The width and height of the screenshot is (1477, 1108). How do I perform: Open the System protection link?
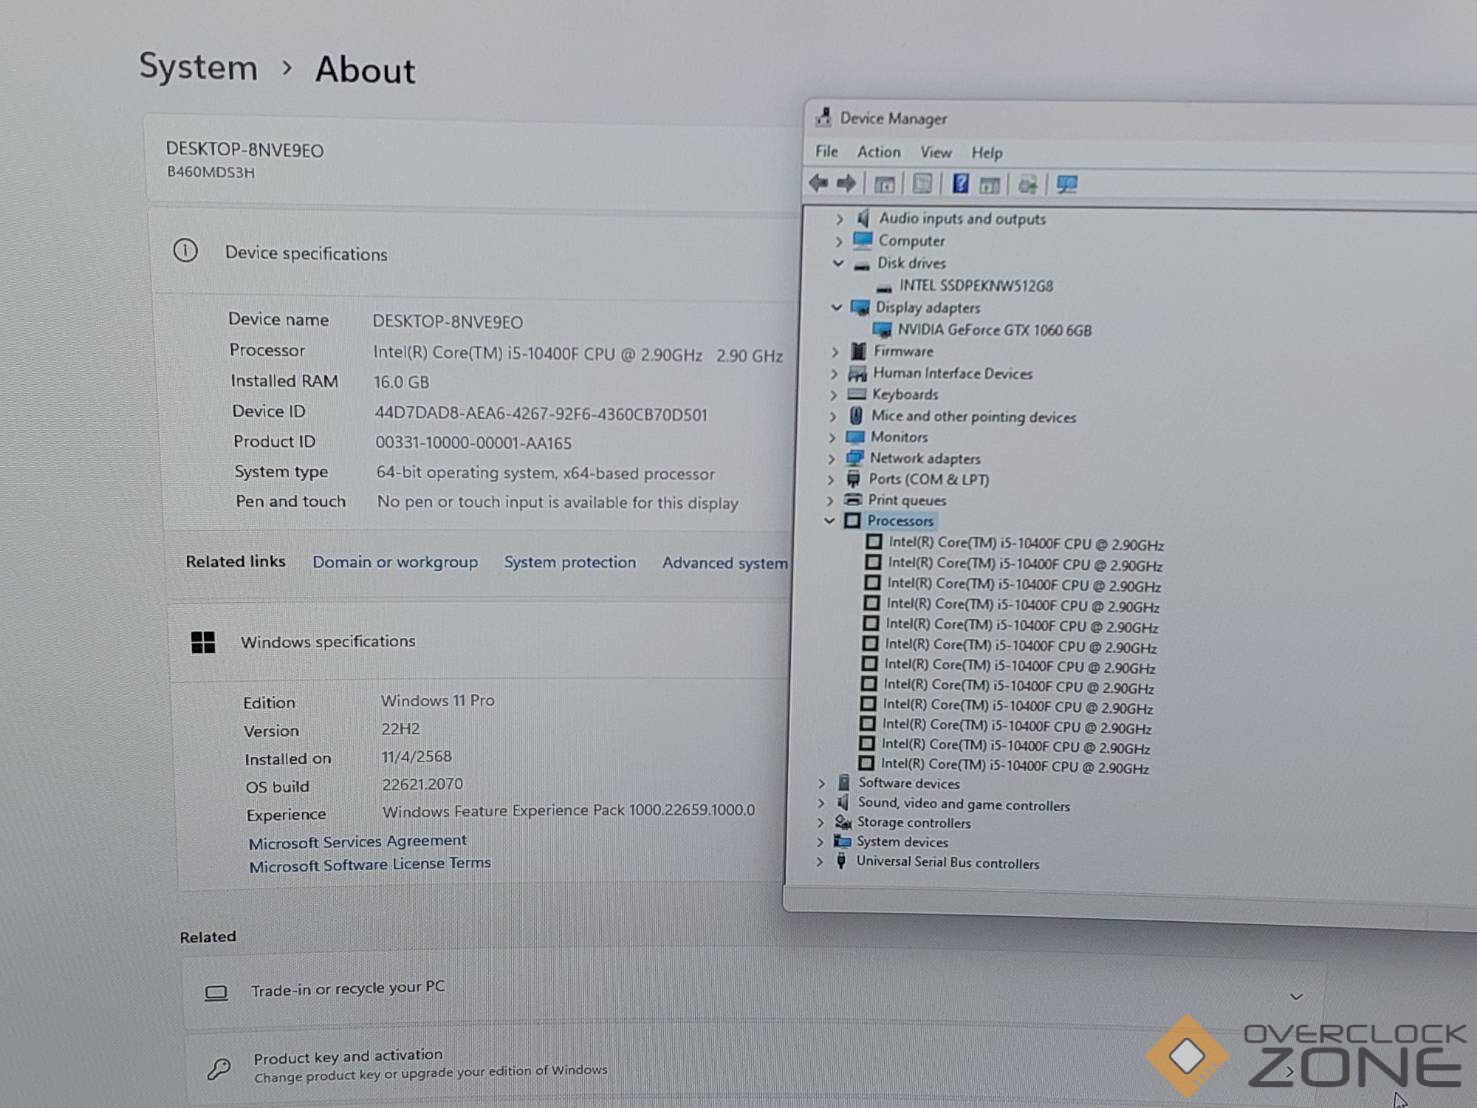coord(570,562)
